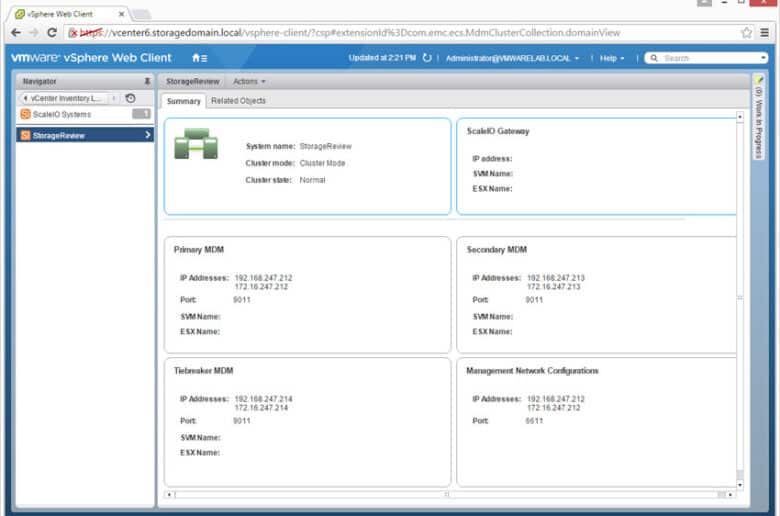The image size is (780, 516).
Task: Pin the Navigator panel
Action: [147, 81]
